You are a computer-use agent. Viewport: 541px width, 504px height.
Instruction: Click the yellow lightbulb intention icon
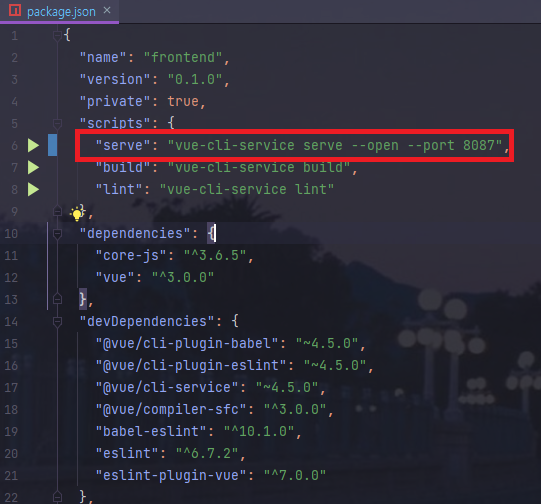coord(77,214)
